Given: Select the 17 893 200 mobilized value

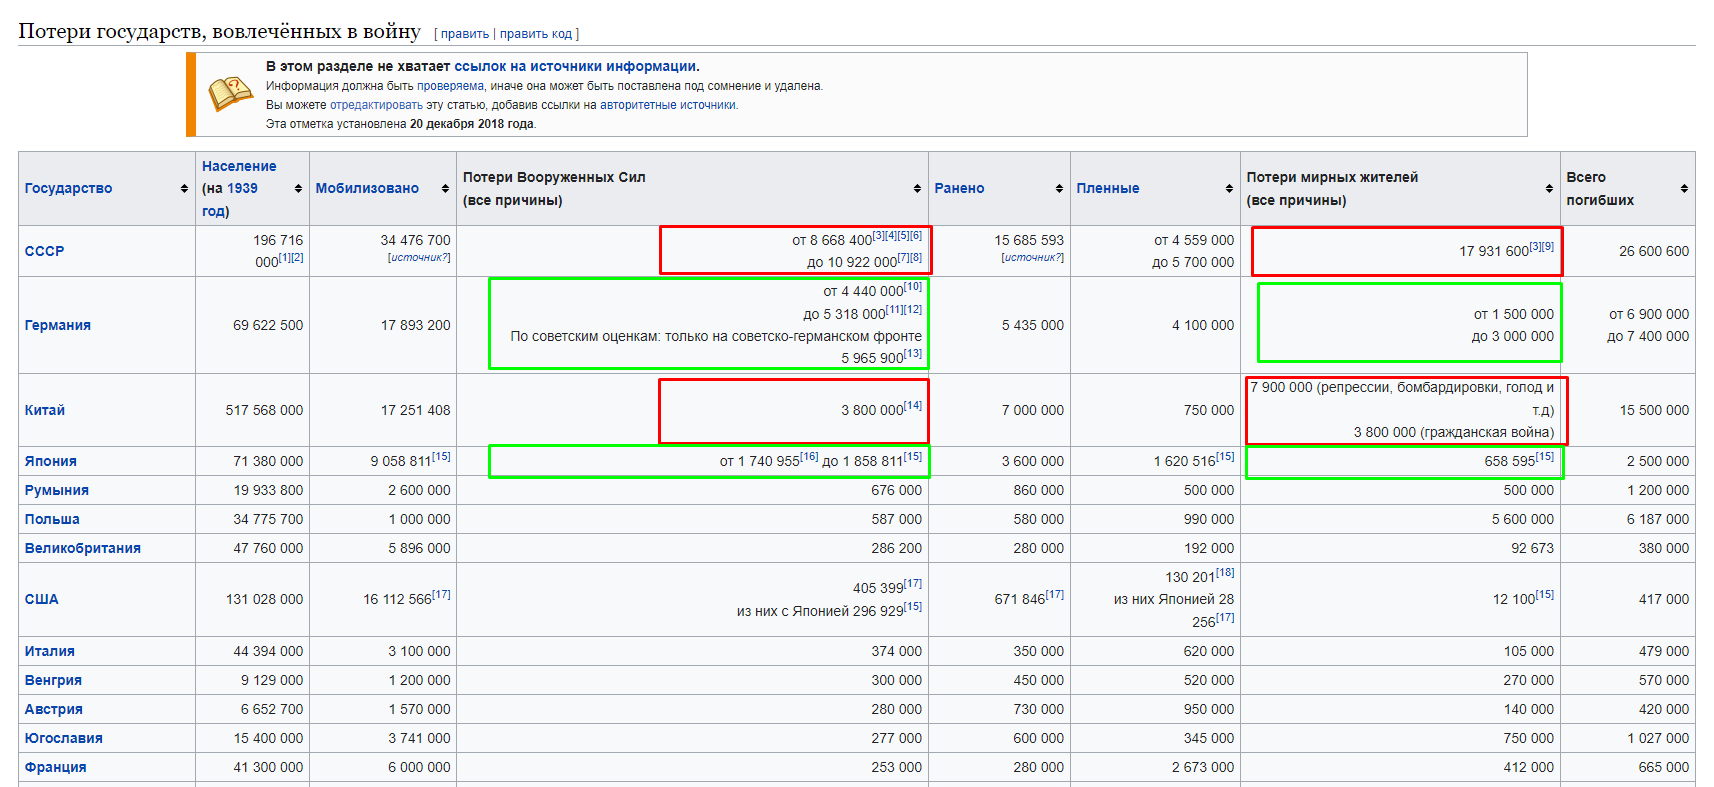Looking at the screenshot, I should [415, 325].
